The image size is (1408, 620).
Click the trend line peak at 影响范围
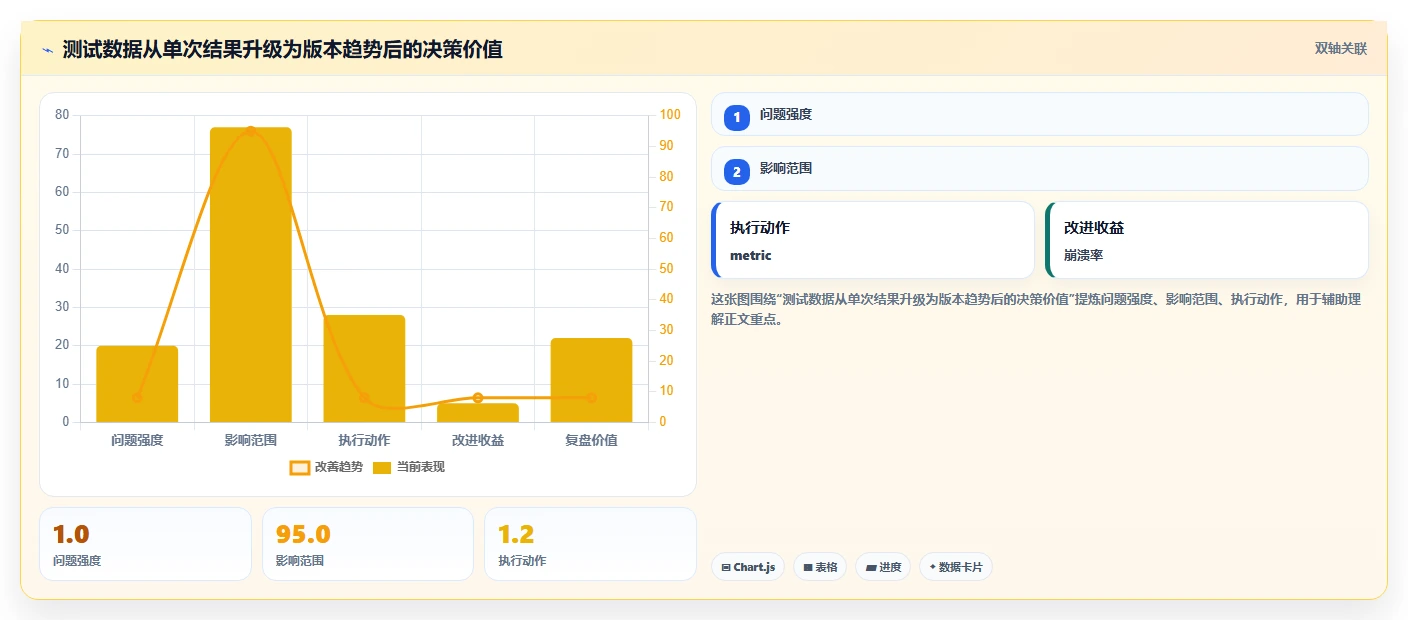point(251,131)
